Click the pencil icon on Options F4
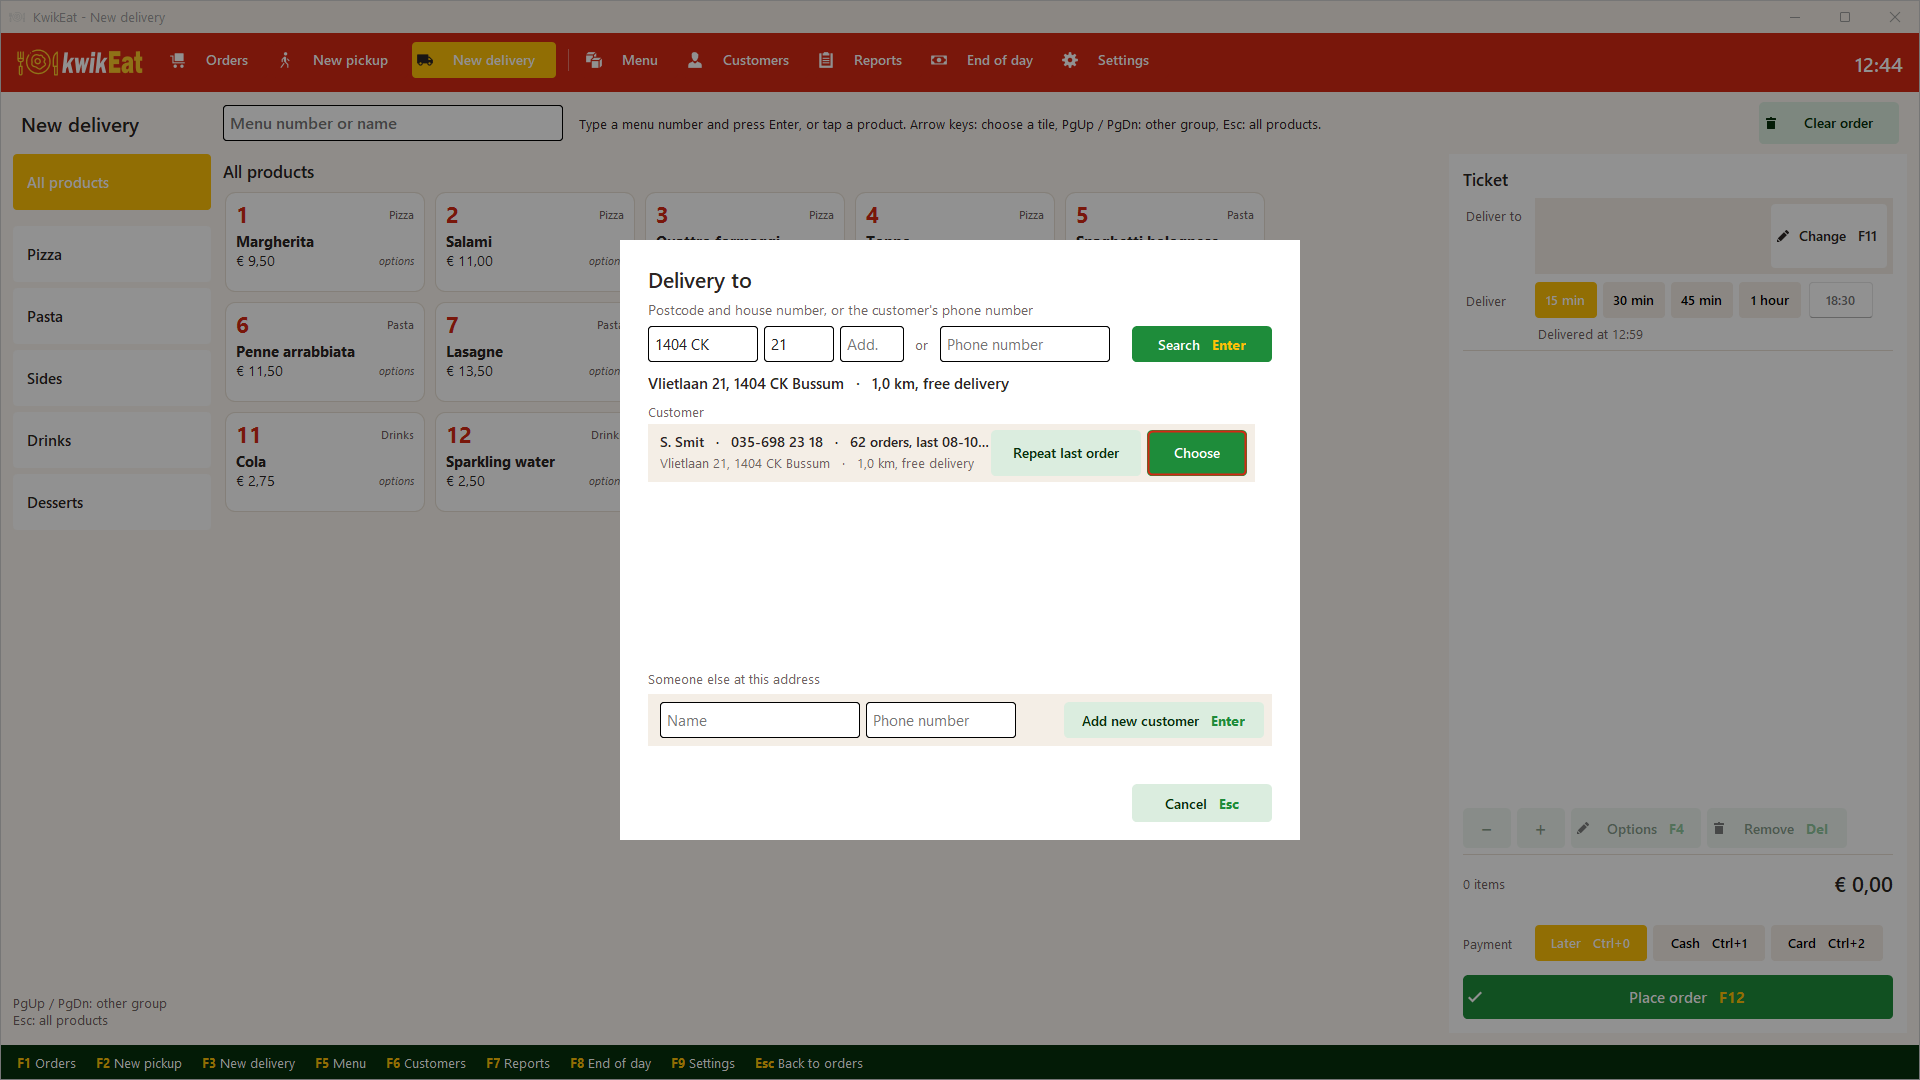 point(1583,828)
